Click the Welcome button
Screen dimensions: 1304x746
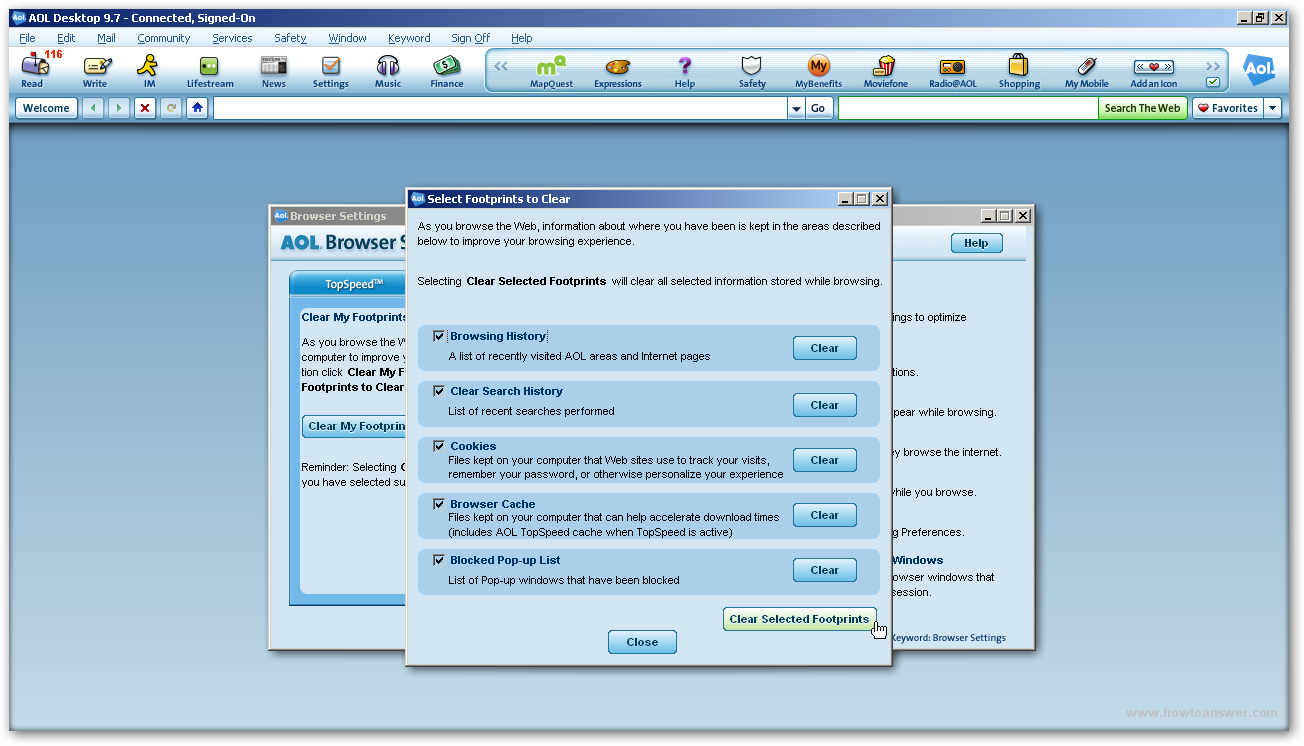click(x=46, y=108)
